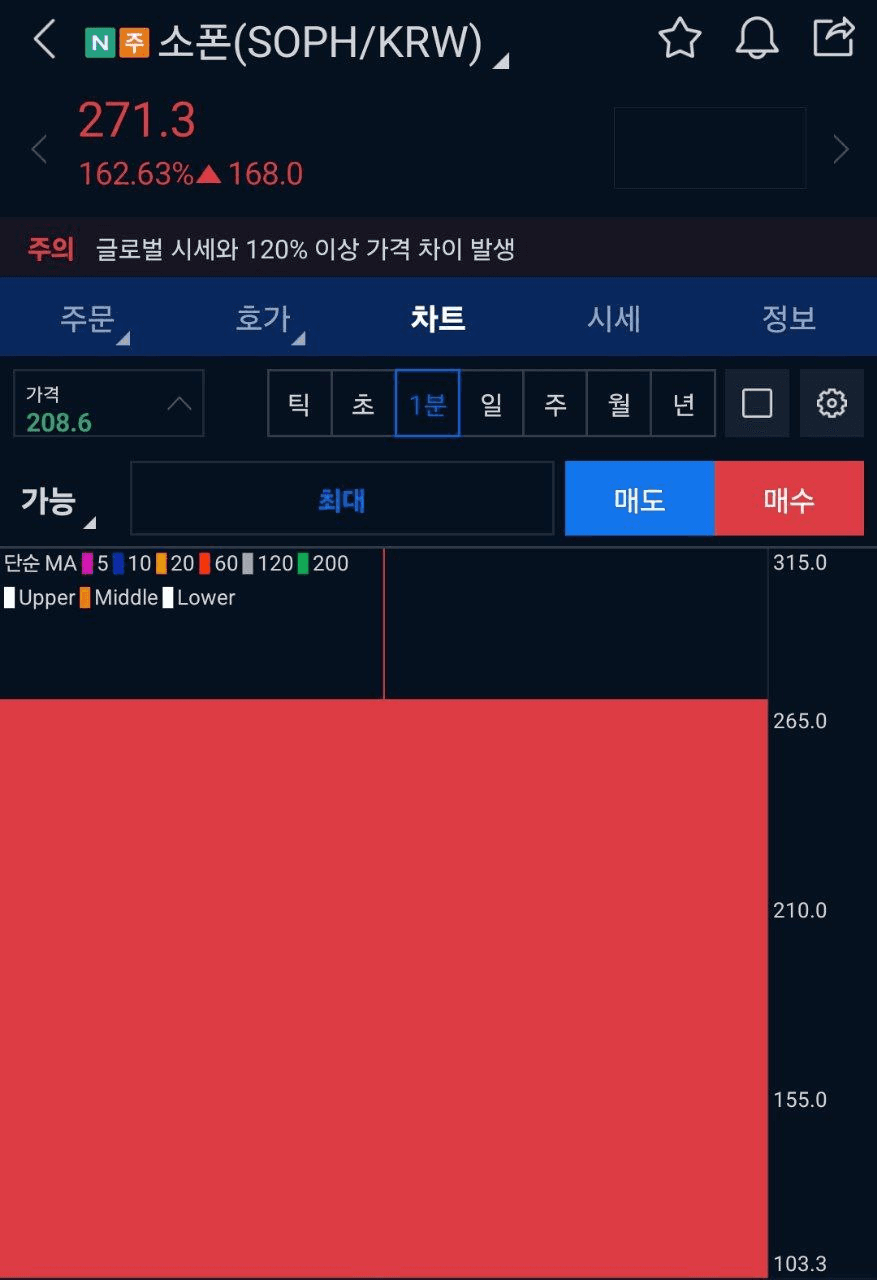
Task: Tap the blue 매도 sell button
Action: click(640, 498)
